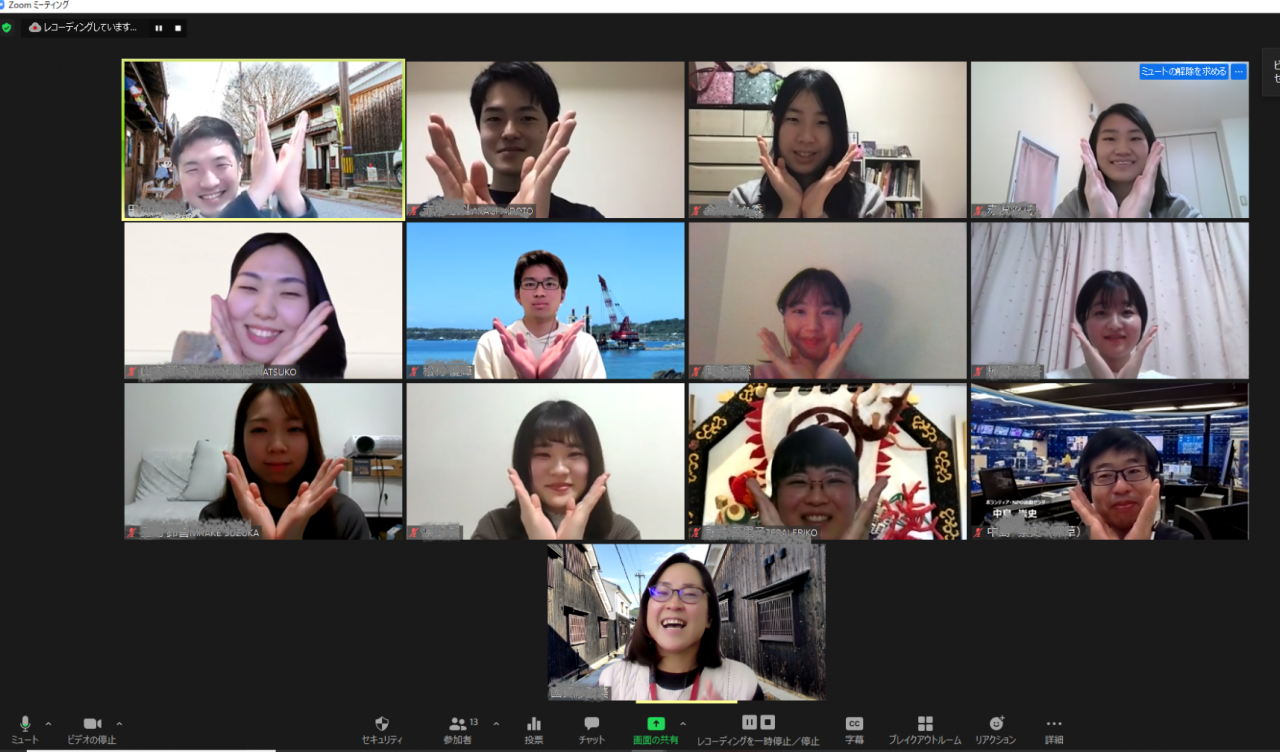1280x752 pixels.
Task: Click the ミュートの解除を求める button
Action: coord(1183,71)
